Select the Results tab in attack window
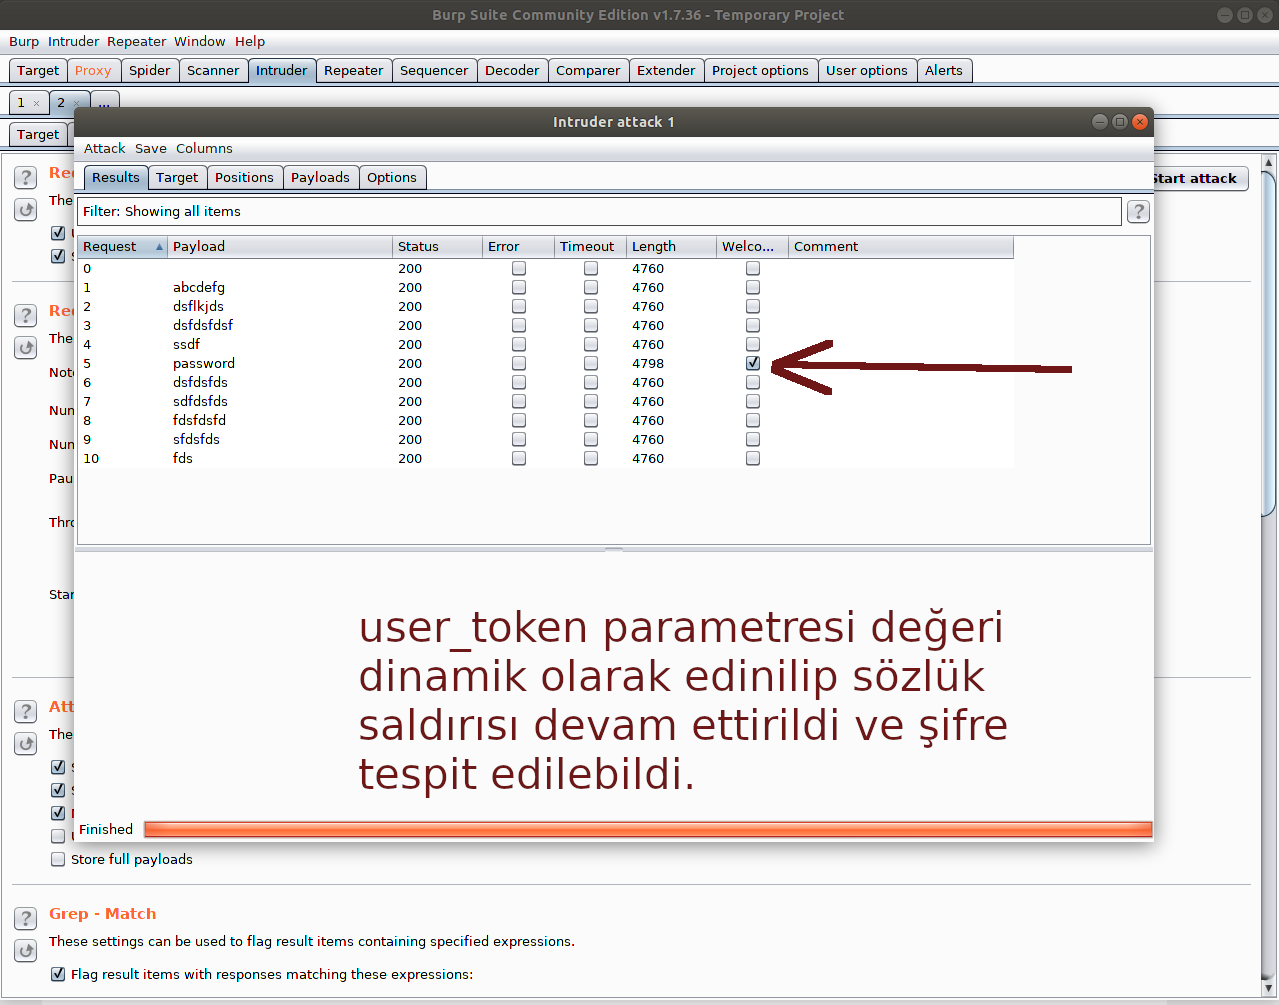Viewport: 1279px width, 1005px height. [116, 177]
